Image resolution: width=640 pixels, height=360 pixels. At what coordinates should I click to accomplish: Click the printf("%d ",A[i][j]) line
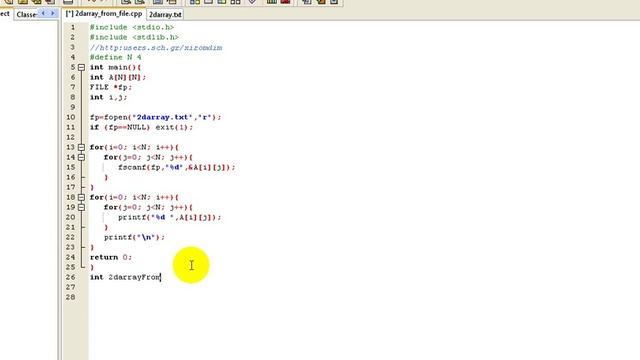(170, 218)
